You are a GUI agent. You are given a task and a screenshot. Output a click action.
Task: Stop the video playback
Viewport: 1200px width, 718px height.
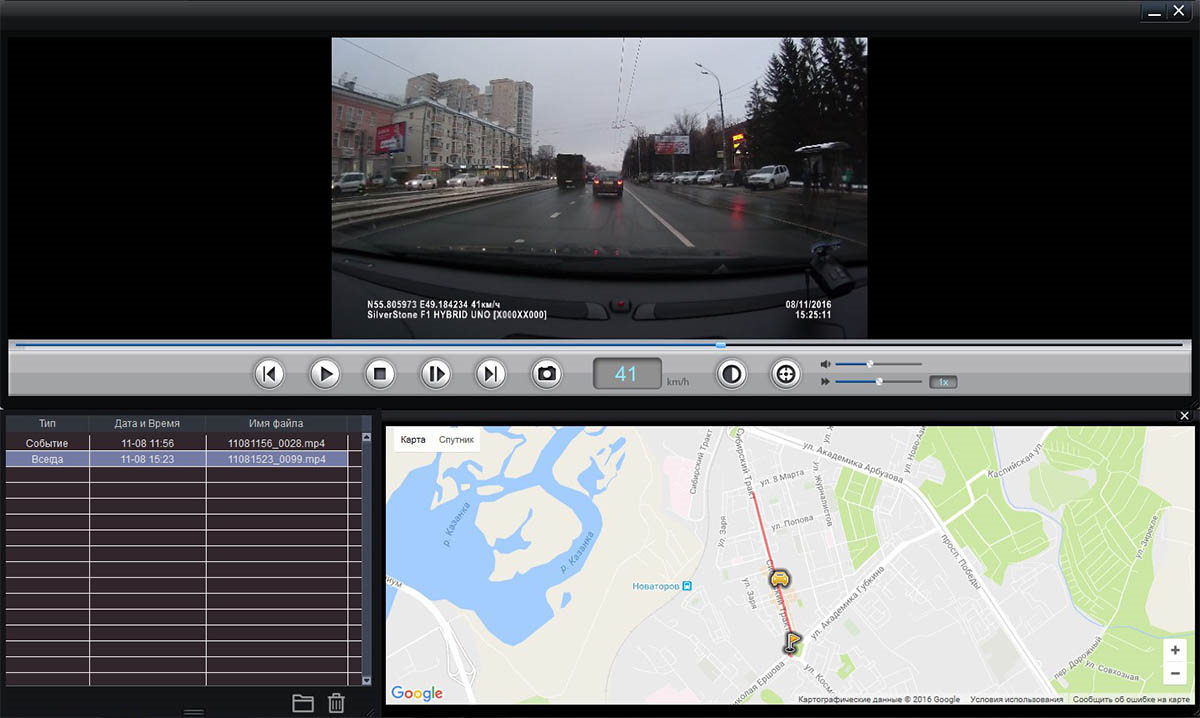tap(380, 374)
